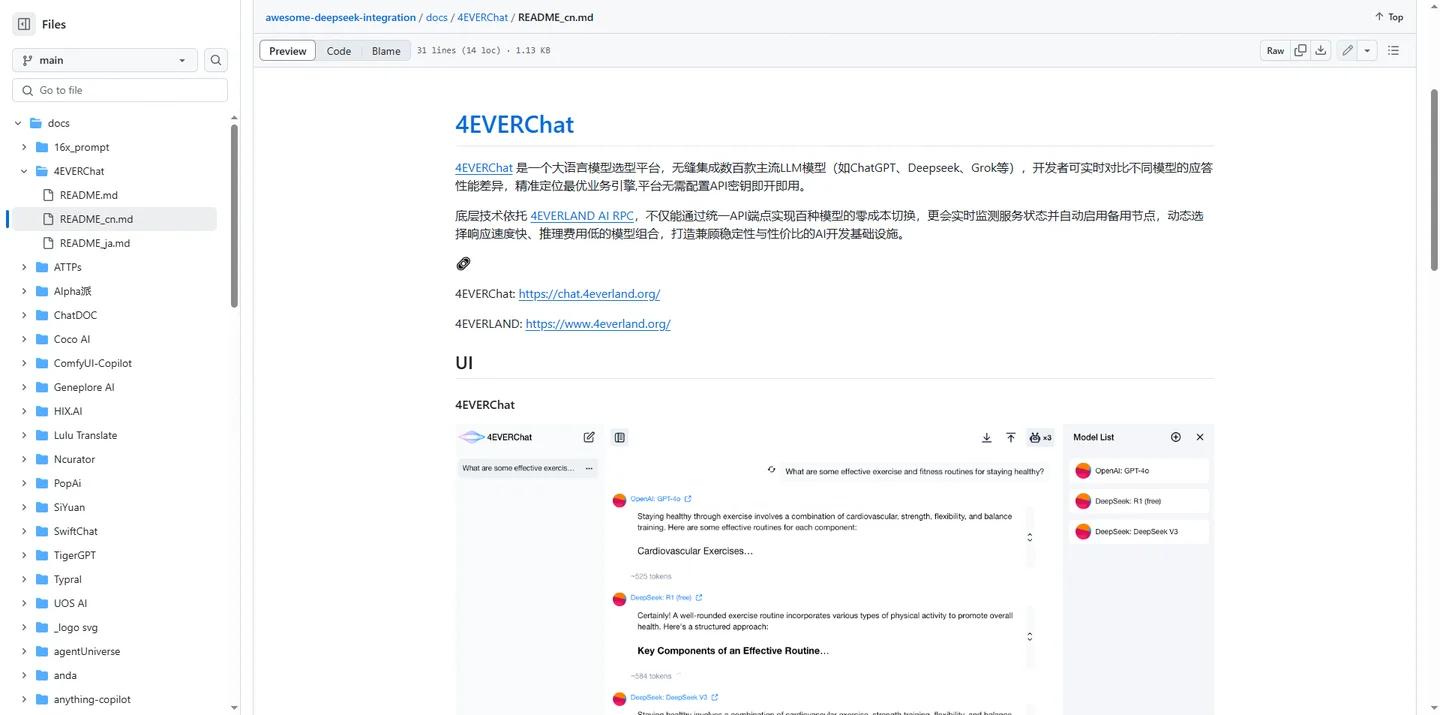1440x715 pixels.
Task: Download raw file icon
Action: point(1321,50)
